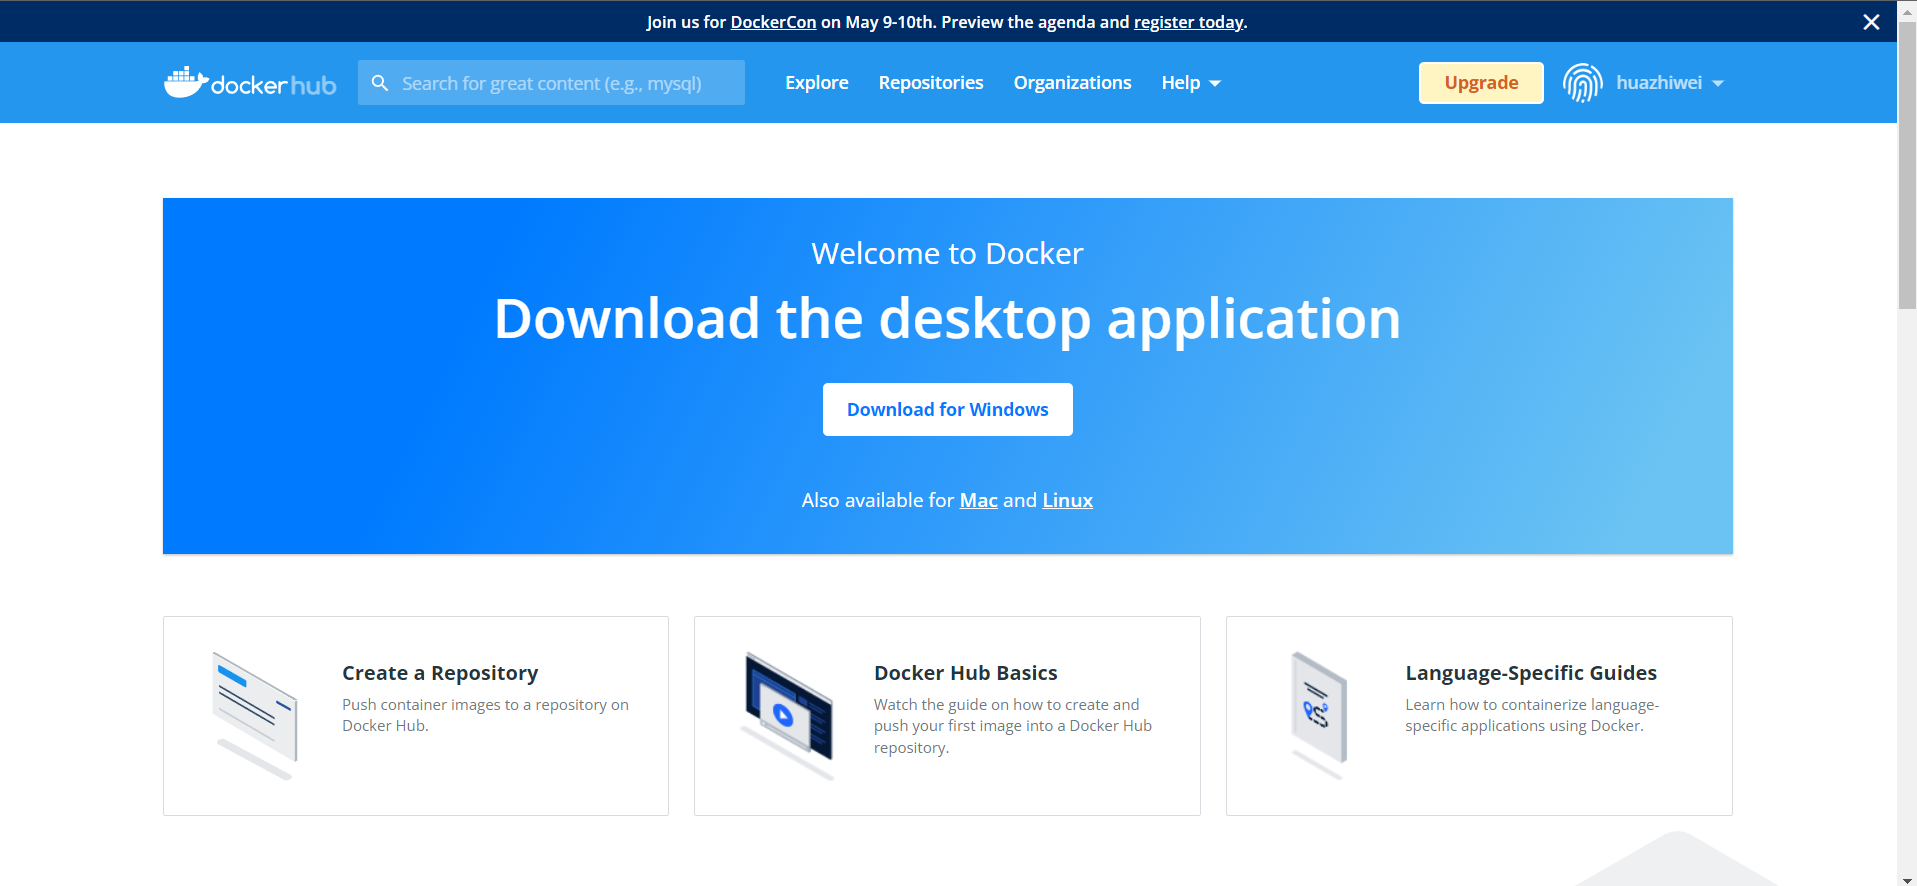
Task: Follow the register today link
Action: click(x=1188, y=22)
